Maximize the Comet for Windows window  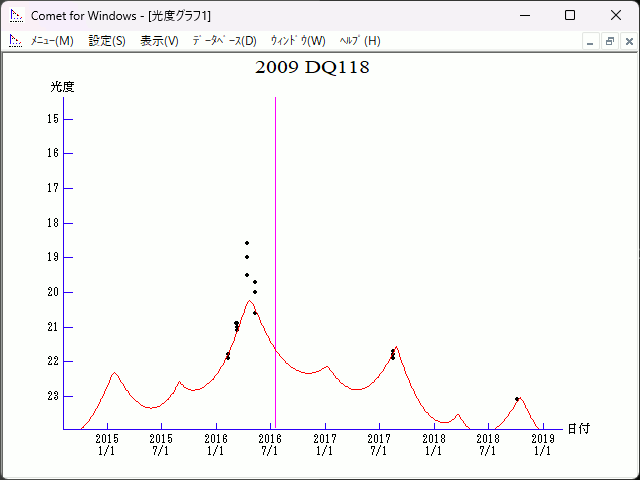click(569, 16)
